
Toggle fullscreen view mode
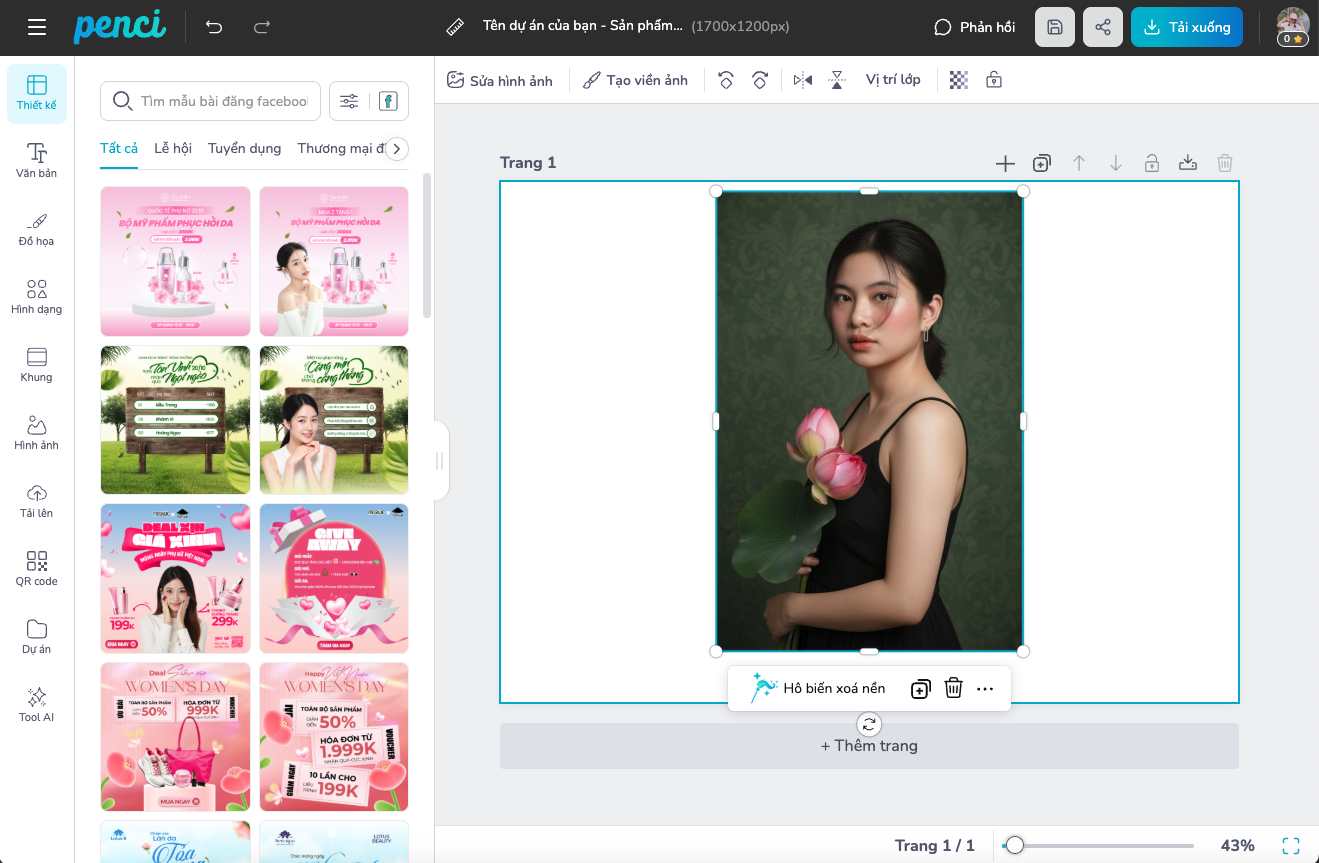click(x=1290, y=845)
